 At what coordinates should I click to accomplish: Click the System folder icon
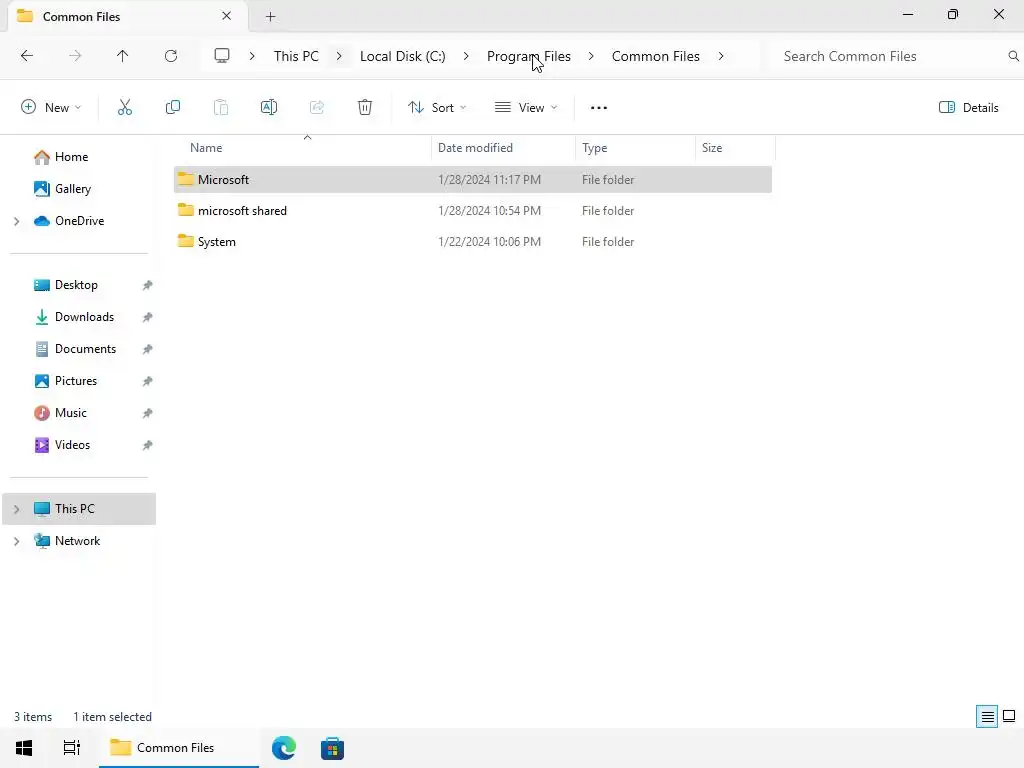point(185,241)
